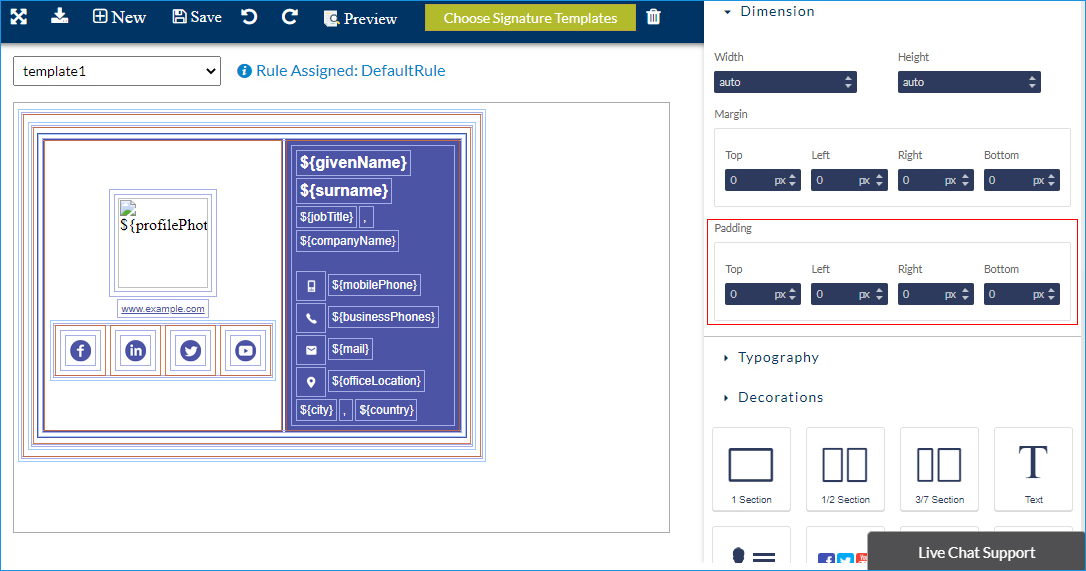This screenshot has height=571, width=1086.
Task: Open Live Chat Support
Action: 976,552
